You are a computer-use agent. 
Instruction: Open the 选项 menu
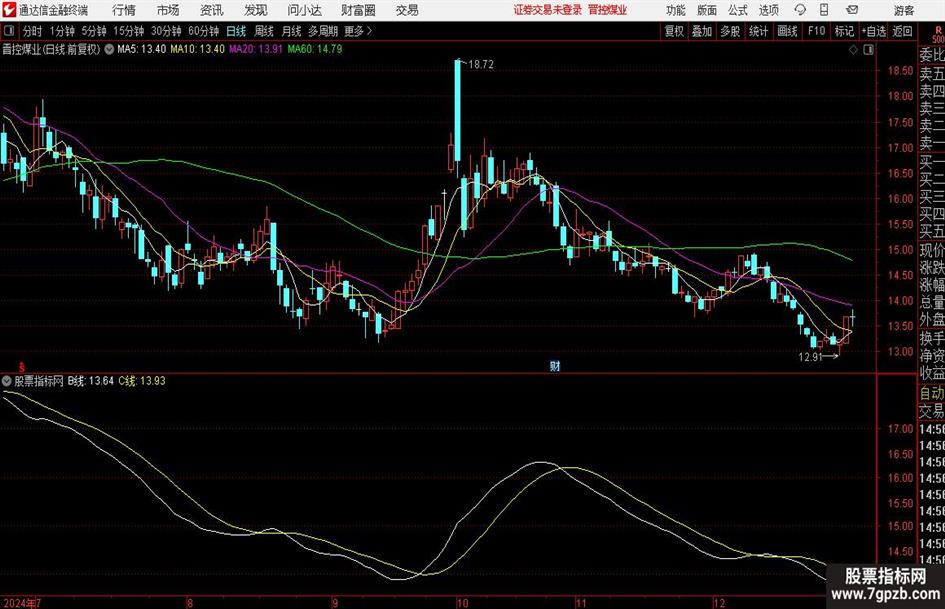click(x=768, y=10)
